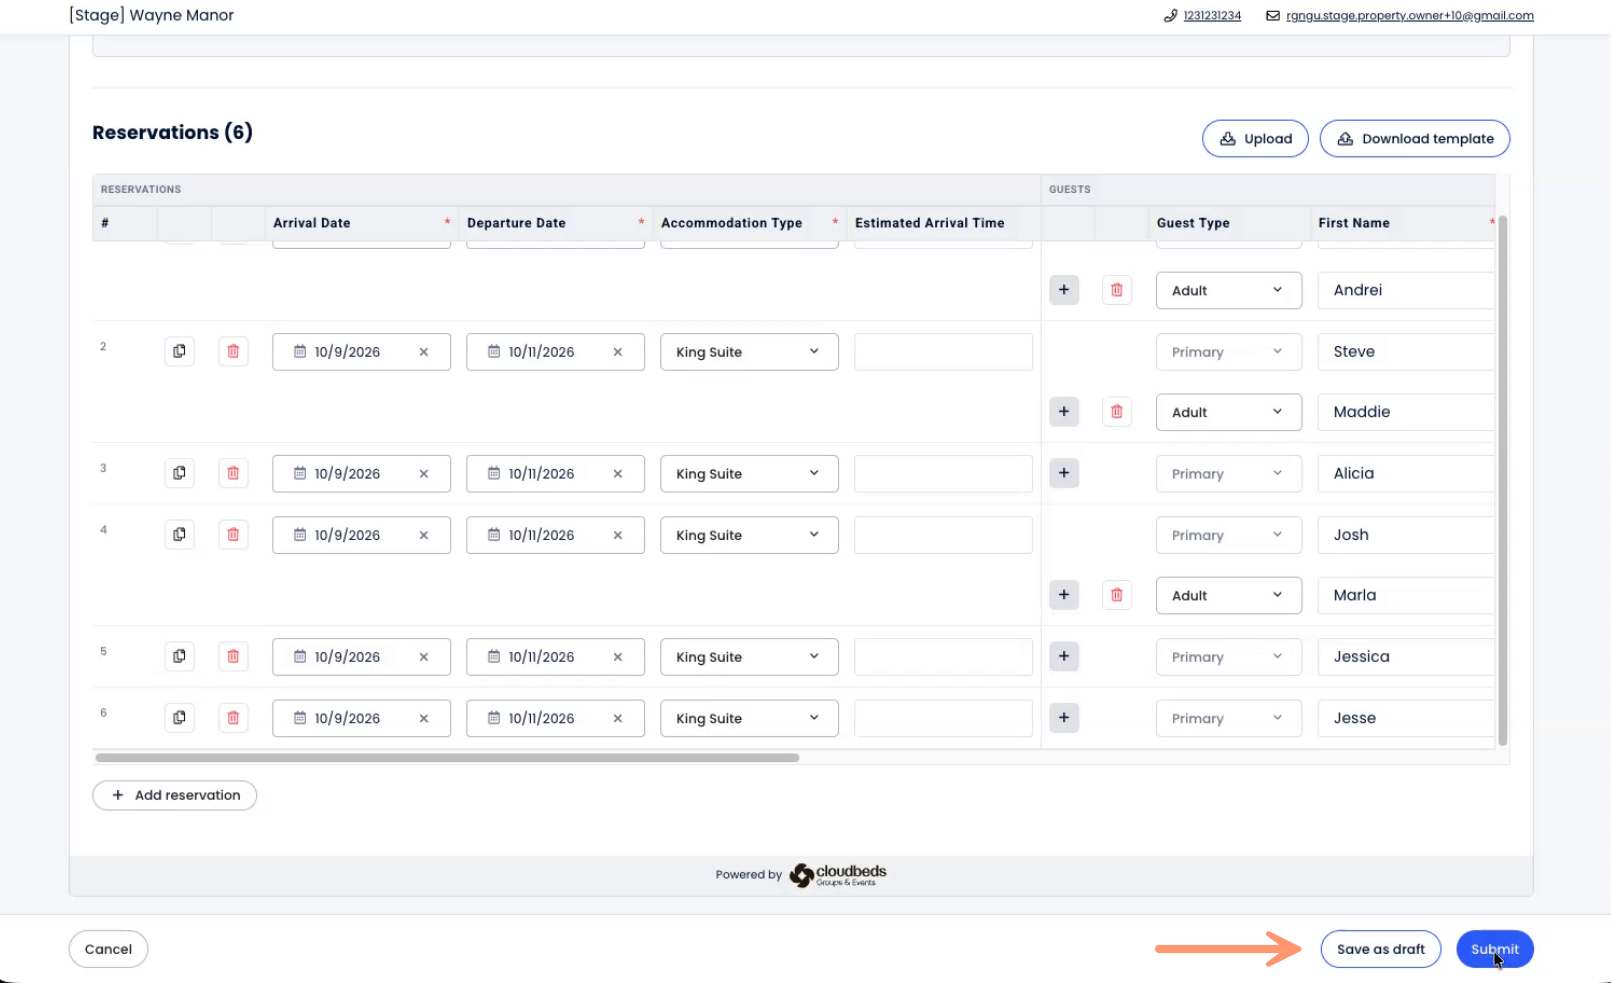The image size is (1611, 983).
Task: Open accommodation type dropdown for reservation 2
Action: 748,352
